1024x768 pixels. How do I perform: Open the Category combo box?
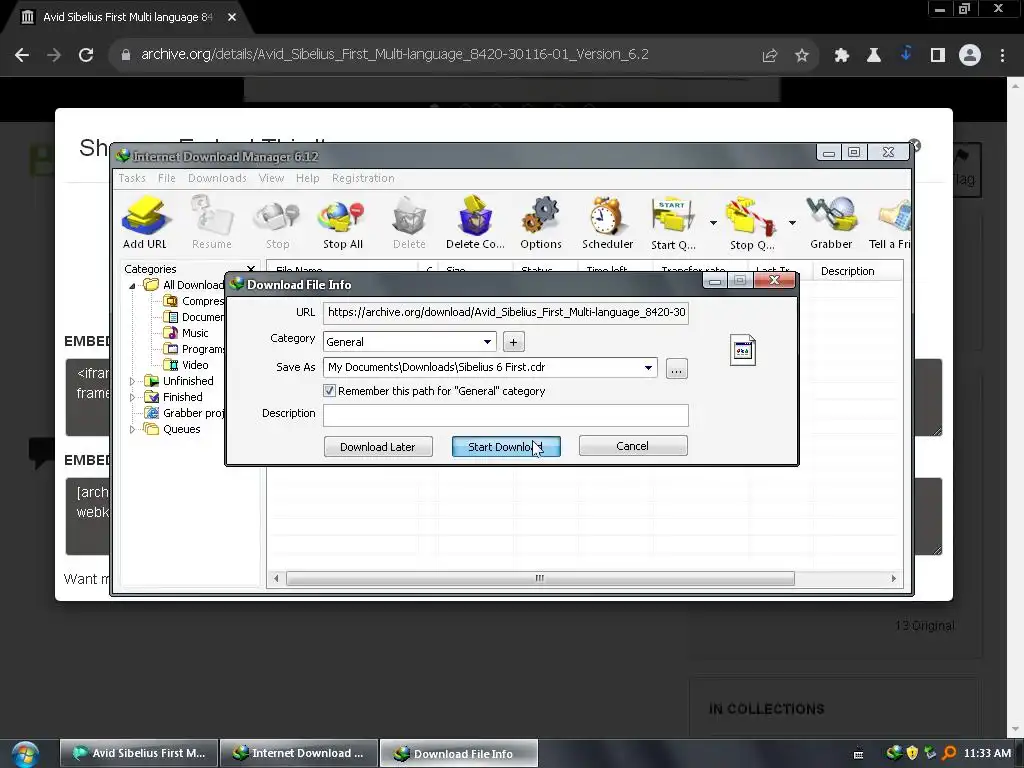point(409,342)
